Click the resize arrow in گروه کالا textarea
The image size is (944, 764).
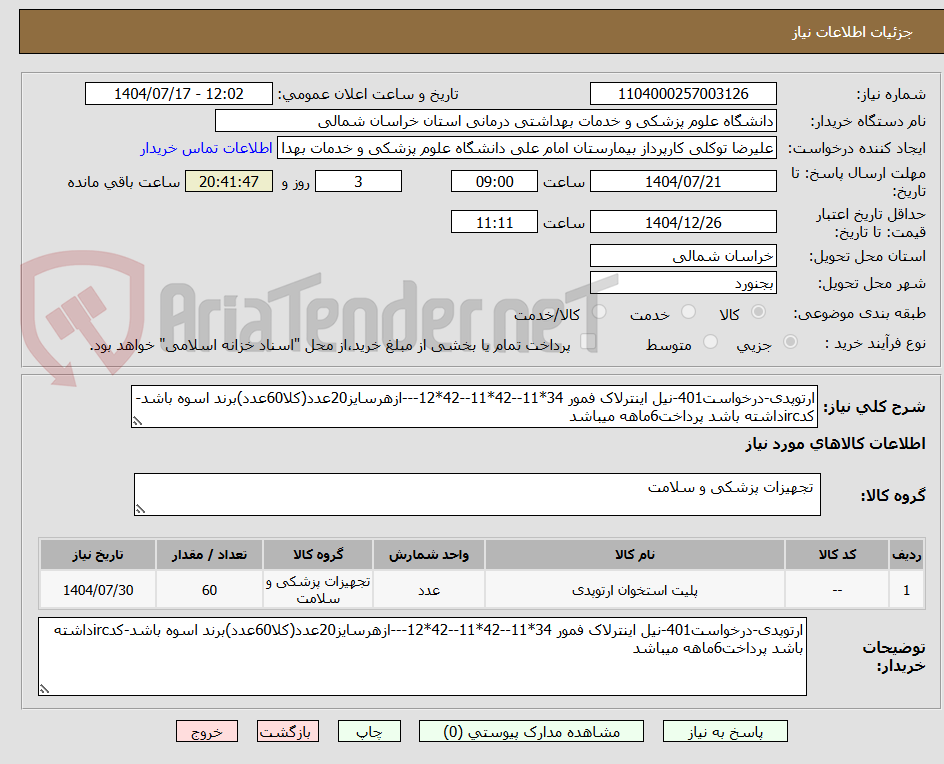click(x=142, y=510)
